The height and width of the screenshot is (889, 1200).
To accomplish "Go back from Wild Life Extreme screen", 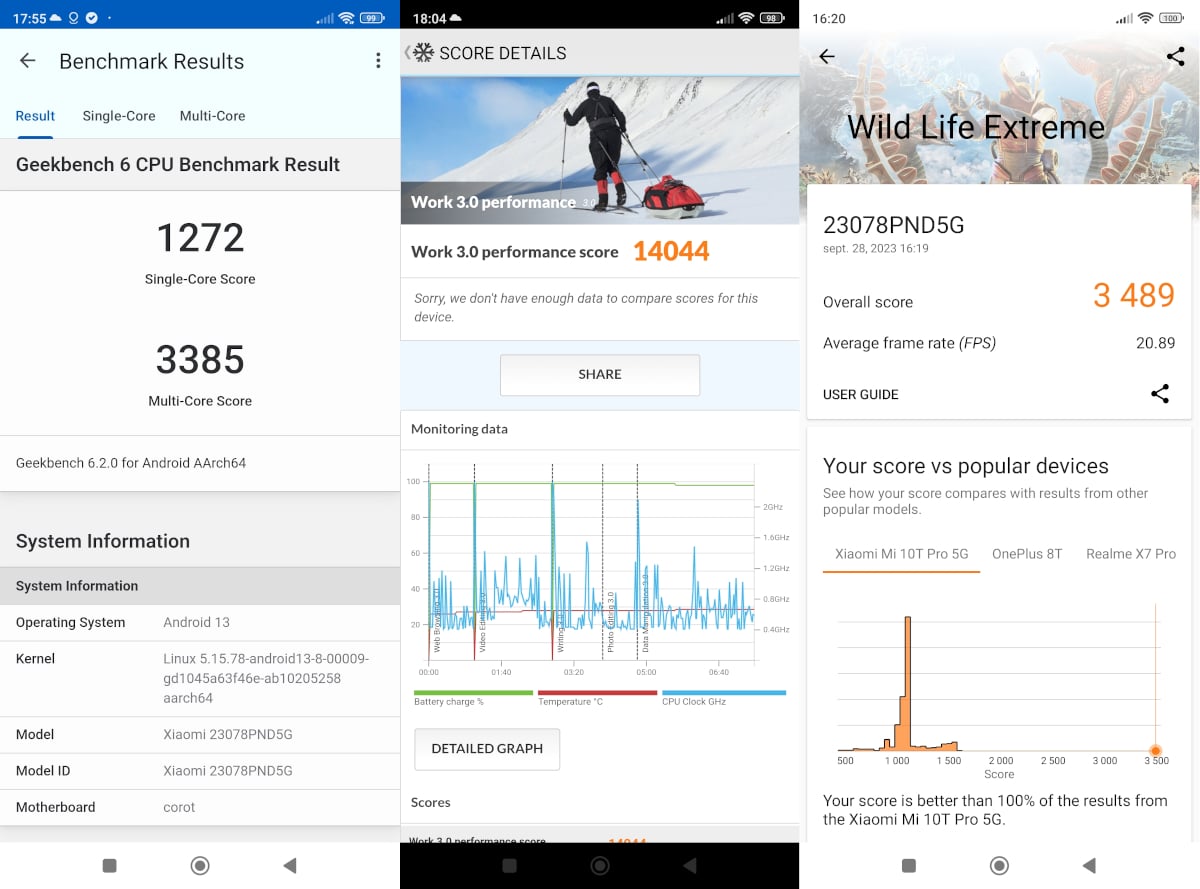I will click(826, 57).
